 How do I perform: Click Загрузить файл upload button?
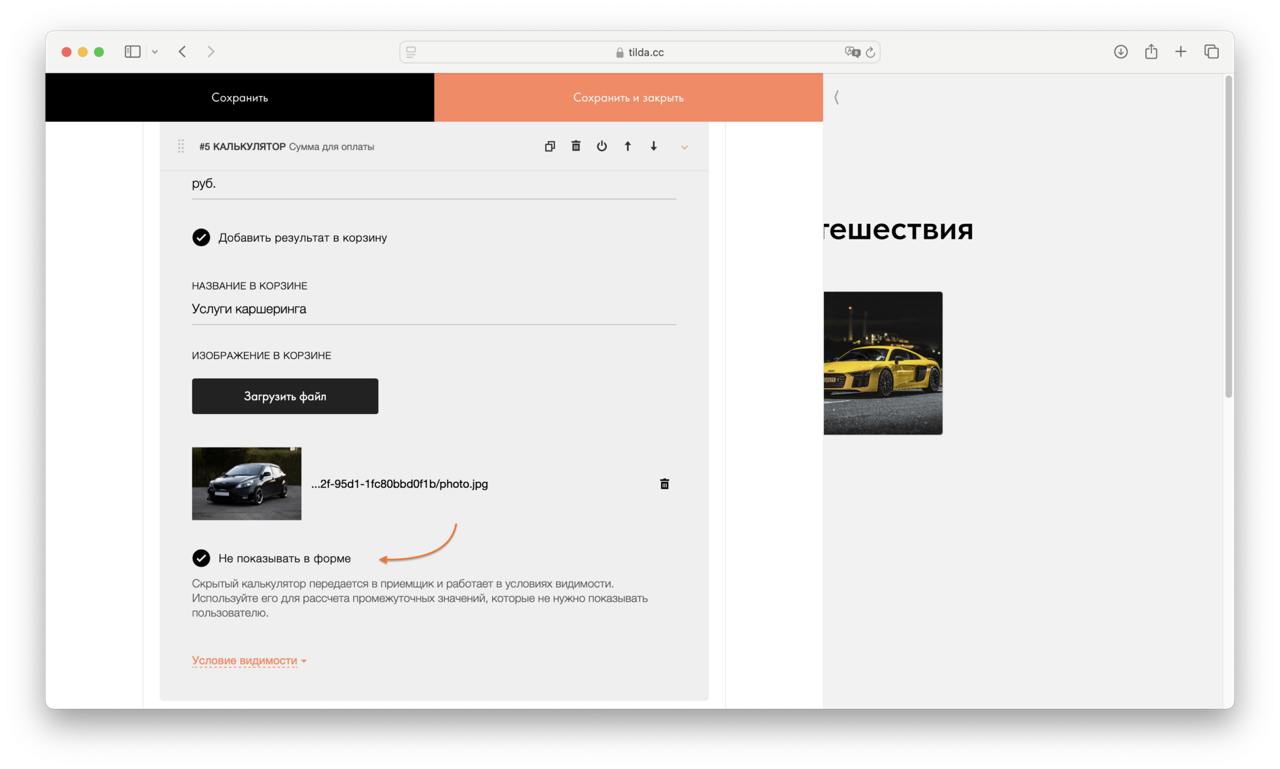pyautogui.click(x=285, y=396)
